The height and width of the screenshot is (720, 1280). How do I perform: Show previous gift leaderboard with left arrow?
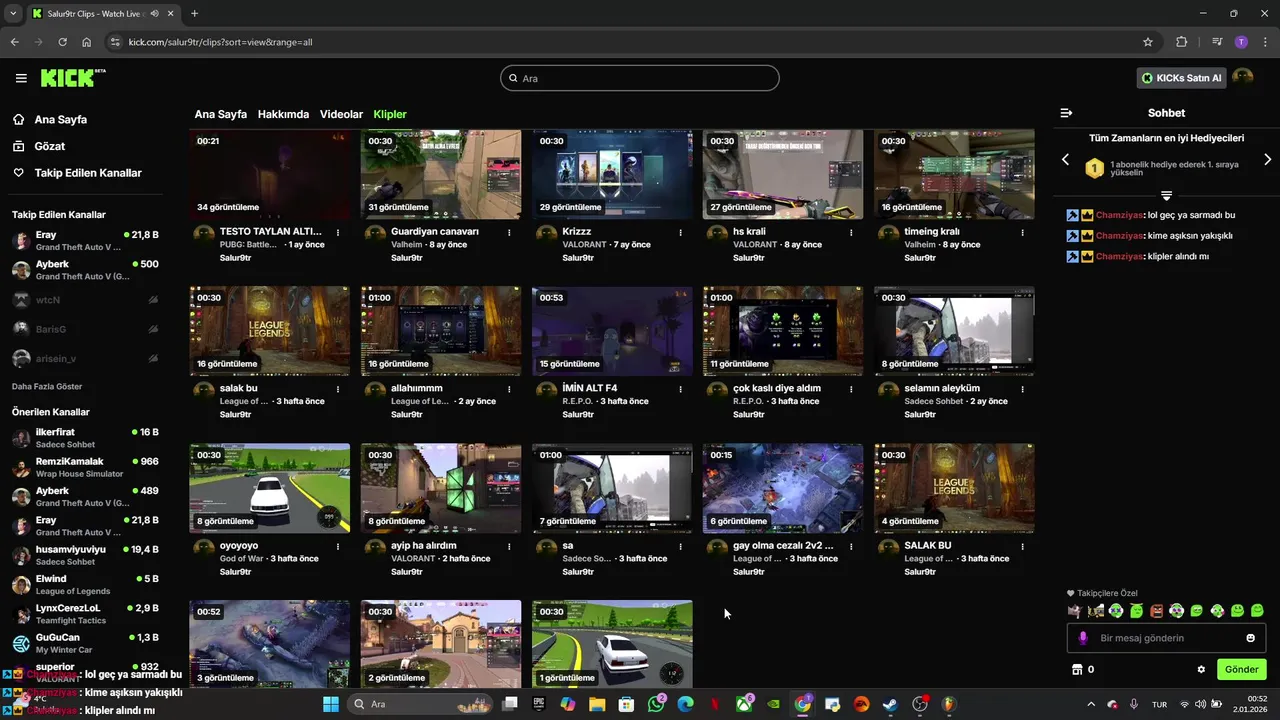tap(1065, 159)
